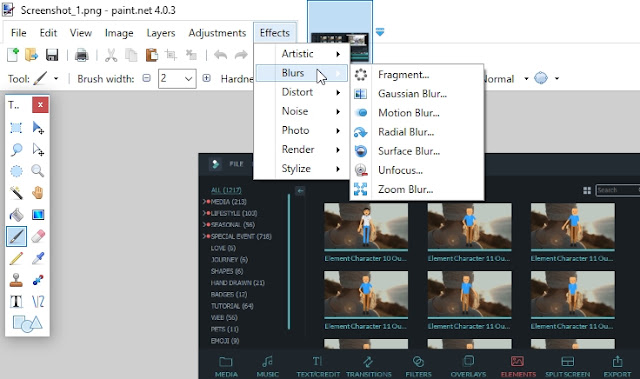Open the Tool chooser dropdown arrow
This screenshot has height=379, width=640.
coord(56,78)
